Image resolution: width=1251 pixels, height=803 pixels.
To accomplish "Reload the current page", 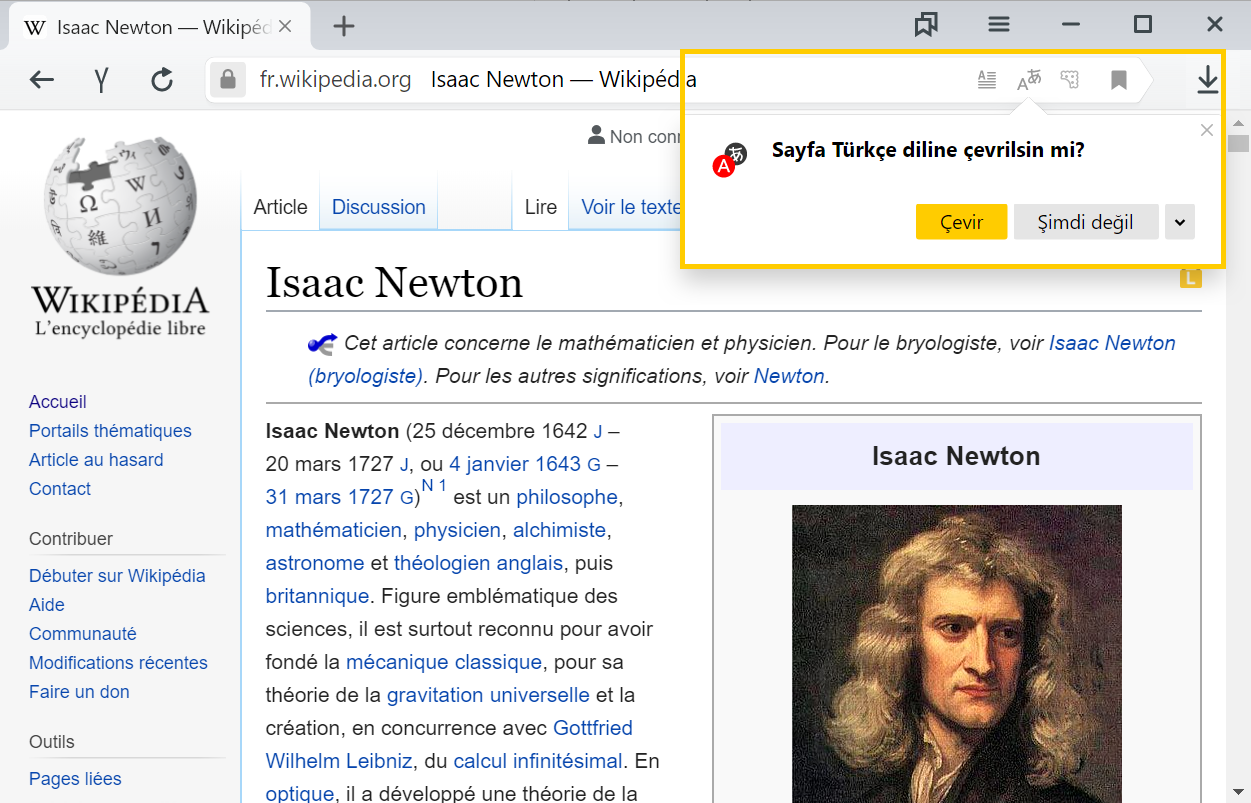I will pyautogui.click(x=162, y=80).
